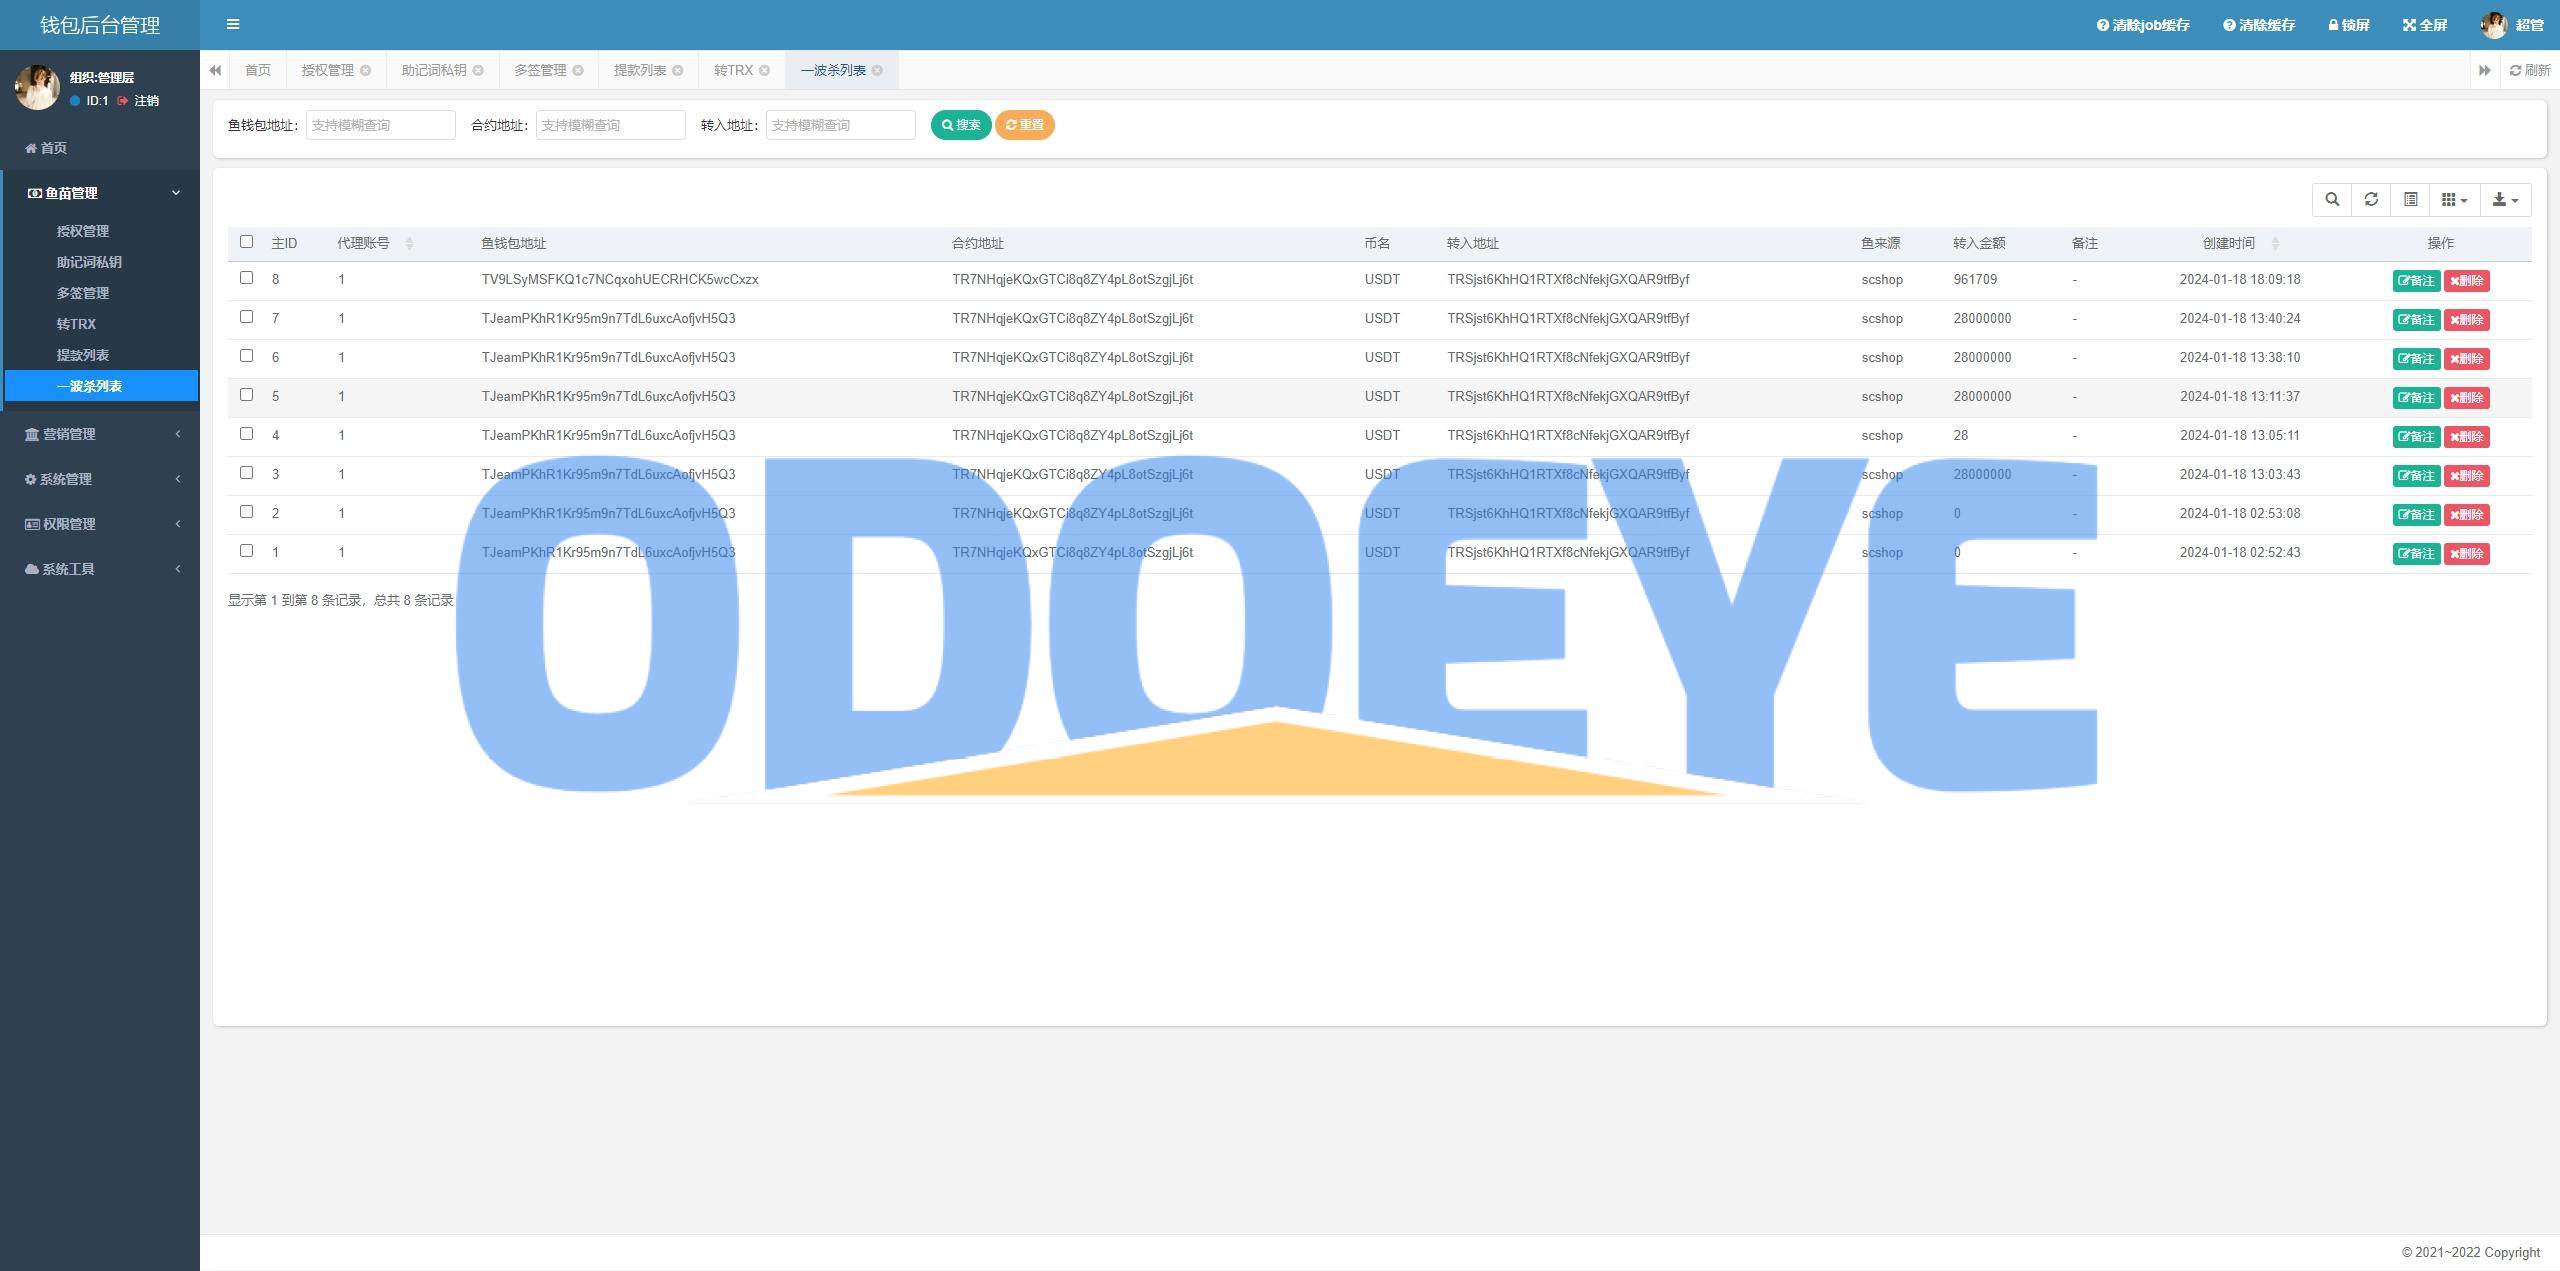The height and width of the screenshot is (1271, 2560).
Task: Expand the 系统工具 sidebar menu
Action: pyautogui.click(x=100, y=569)
